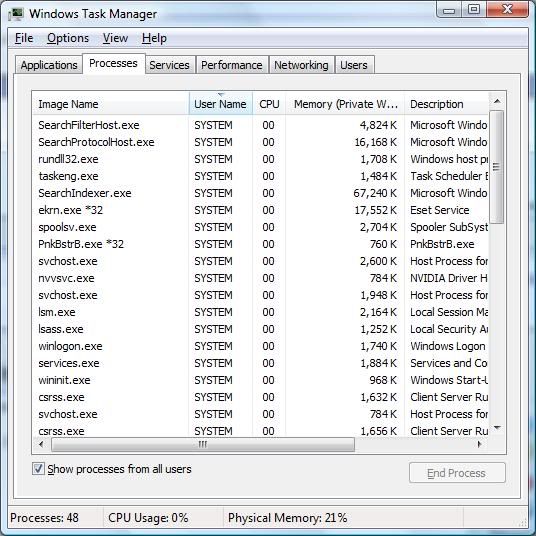536x536 pixels.
Task: Click the NVIDIA Driver description cell
Action: coord(448,278)
